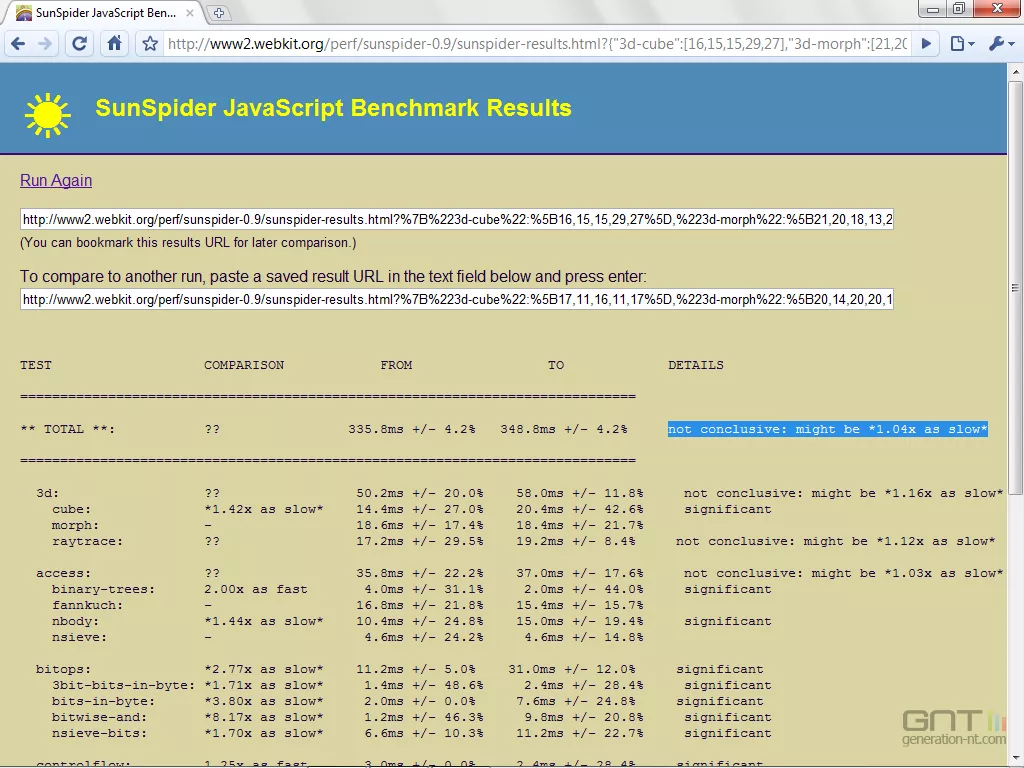Click the compare to another run instruction
The image size is (1024, 768).
point(333,276)
